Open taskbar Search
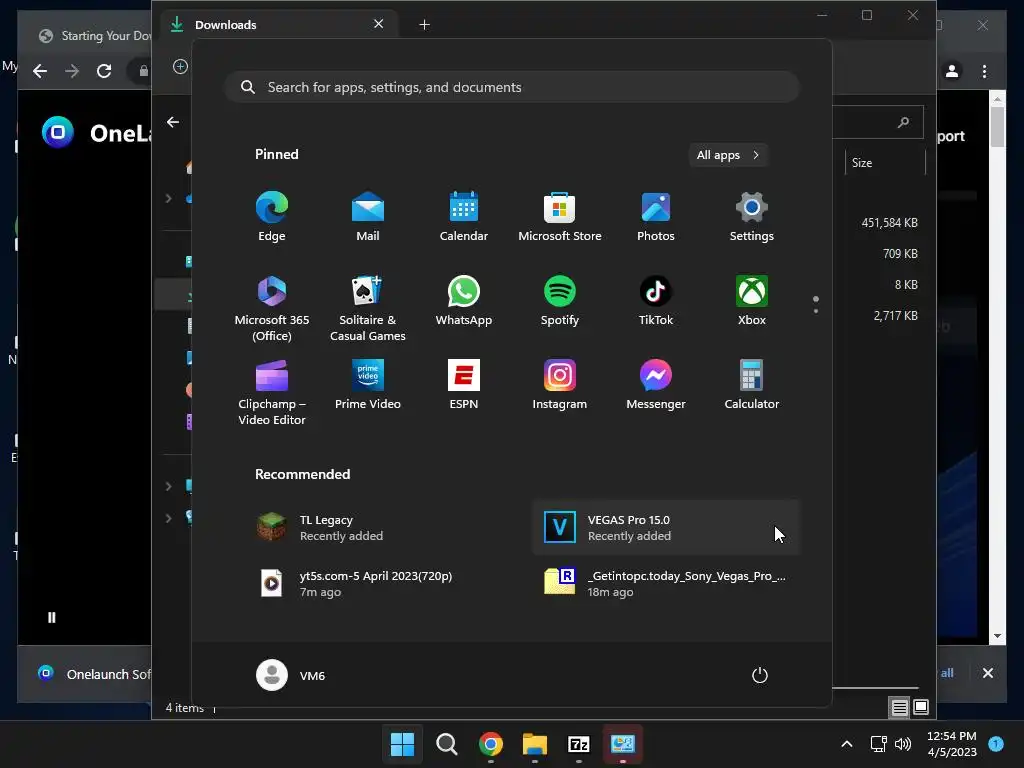The width and height of the screenshot is (1024, 768). 447,744
